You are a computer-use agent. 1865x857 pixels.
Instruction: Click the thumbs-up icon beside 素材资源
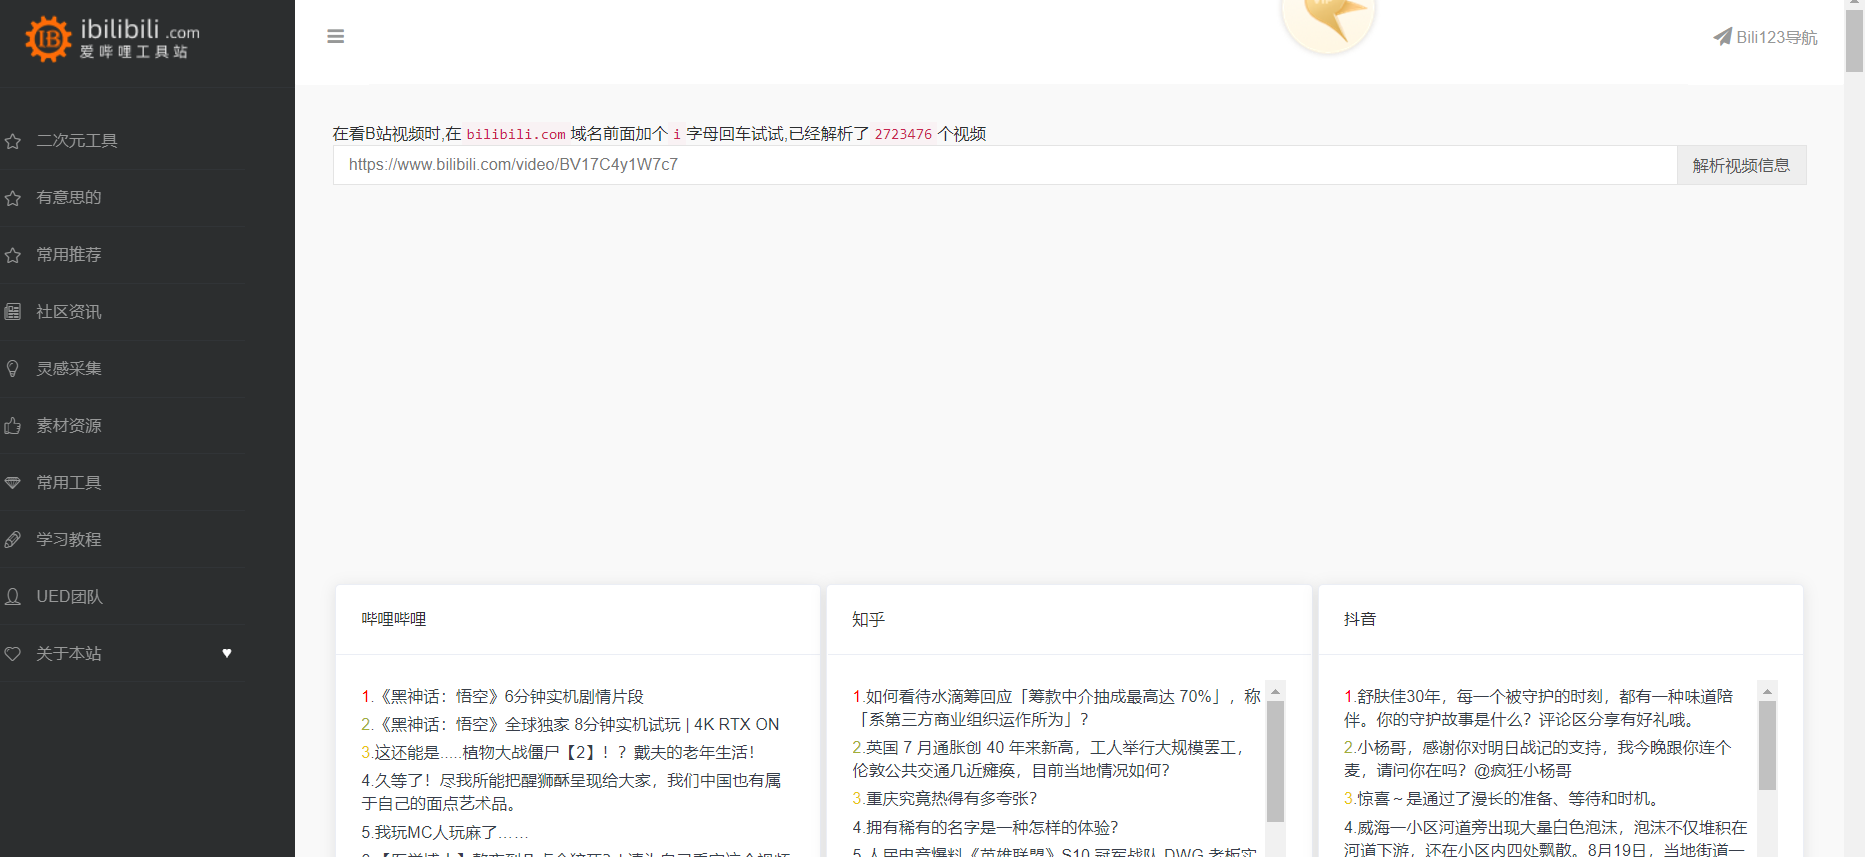[13, 426]
